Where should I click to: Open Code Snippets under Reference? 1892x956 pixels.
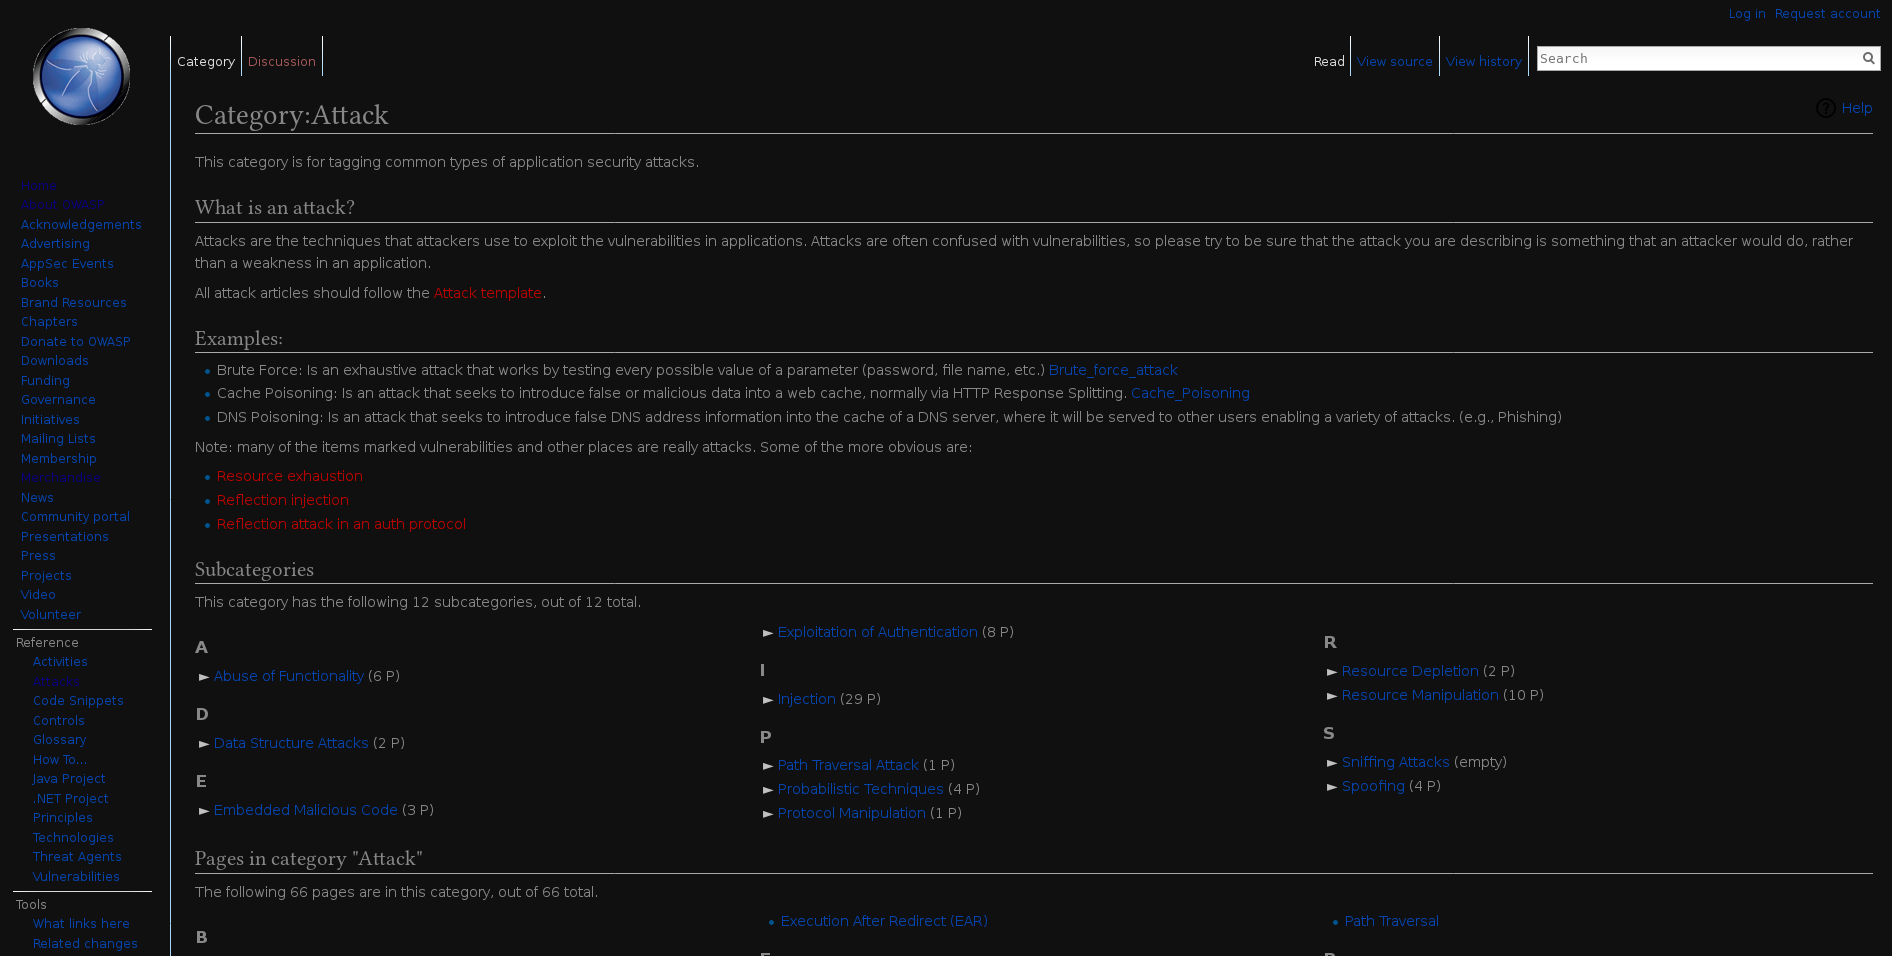coord(78,701)
